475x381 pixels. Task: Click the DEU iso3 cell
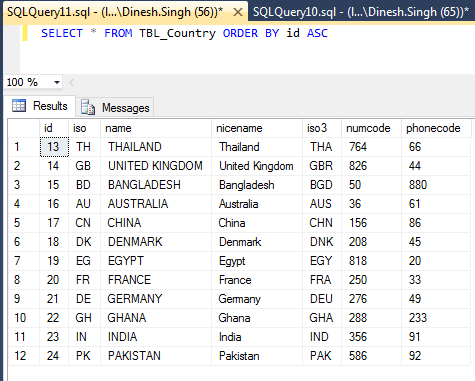[322, 299]
